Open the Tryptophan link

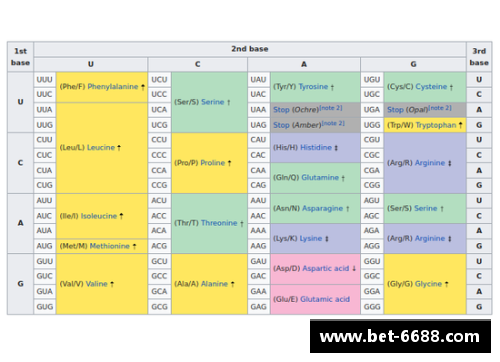click(436, 125)
